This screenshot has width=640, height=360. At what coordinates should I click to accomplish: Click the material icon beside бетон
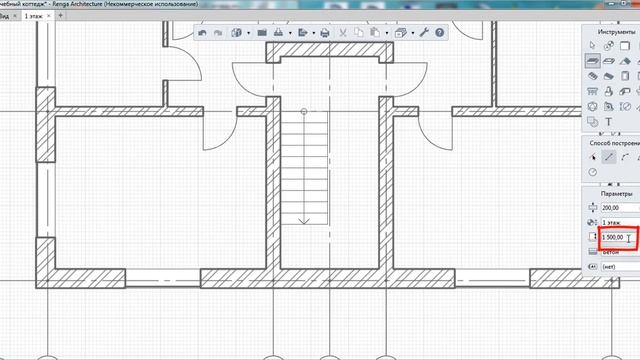pyautogui.click(x=592, y=252)
